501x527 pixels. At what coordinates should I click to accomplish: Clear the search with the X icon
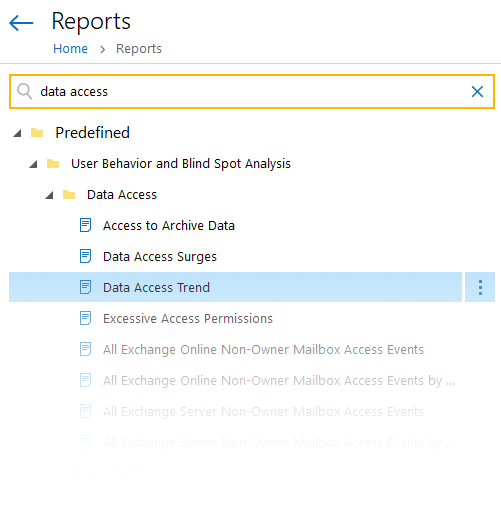coord(477,91)
